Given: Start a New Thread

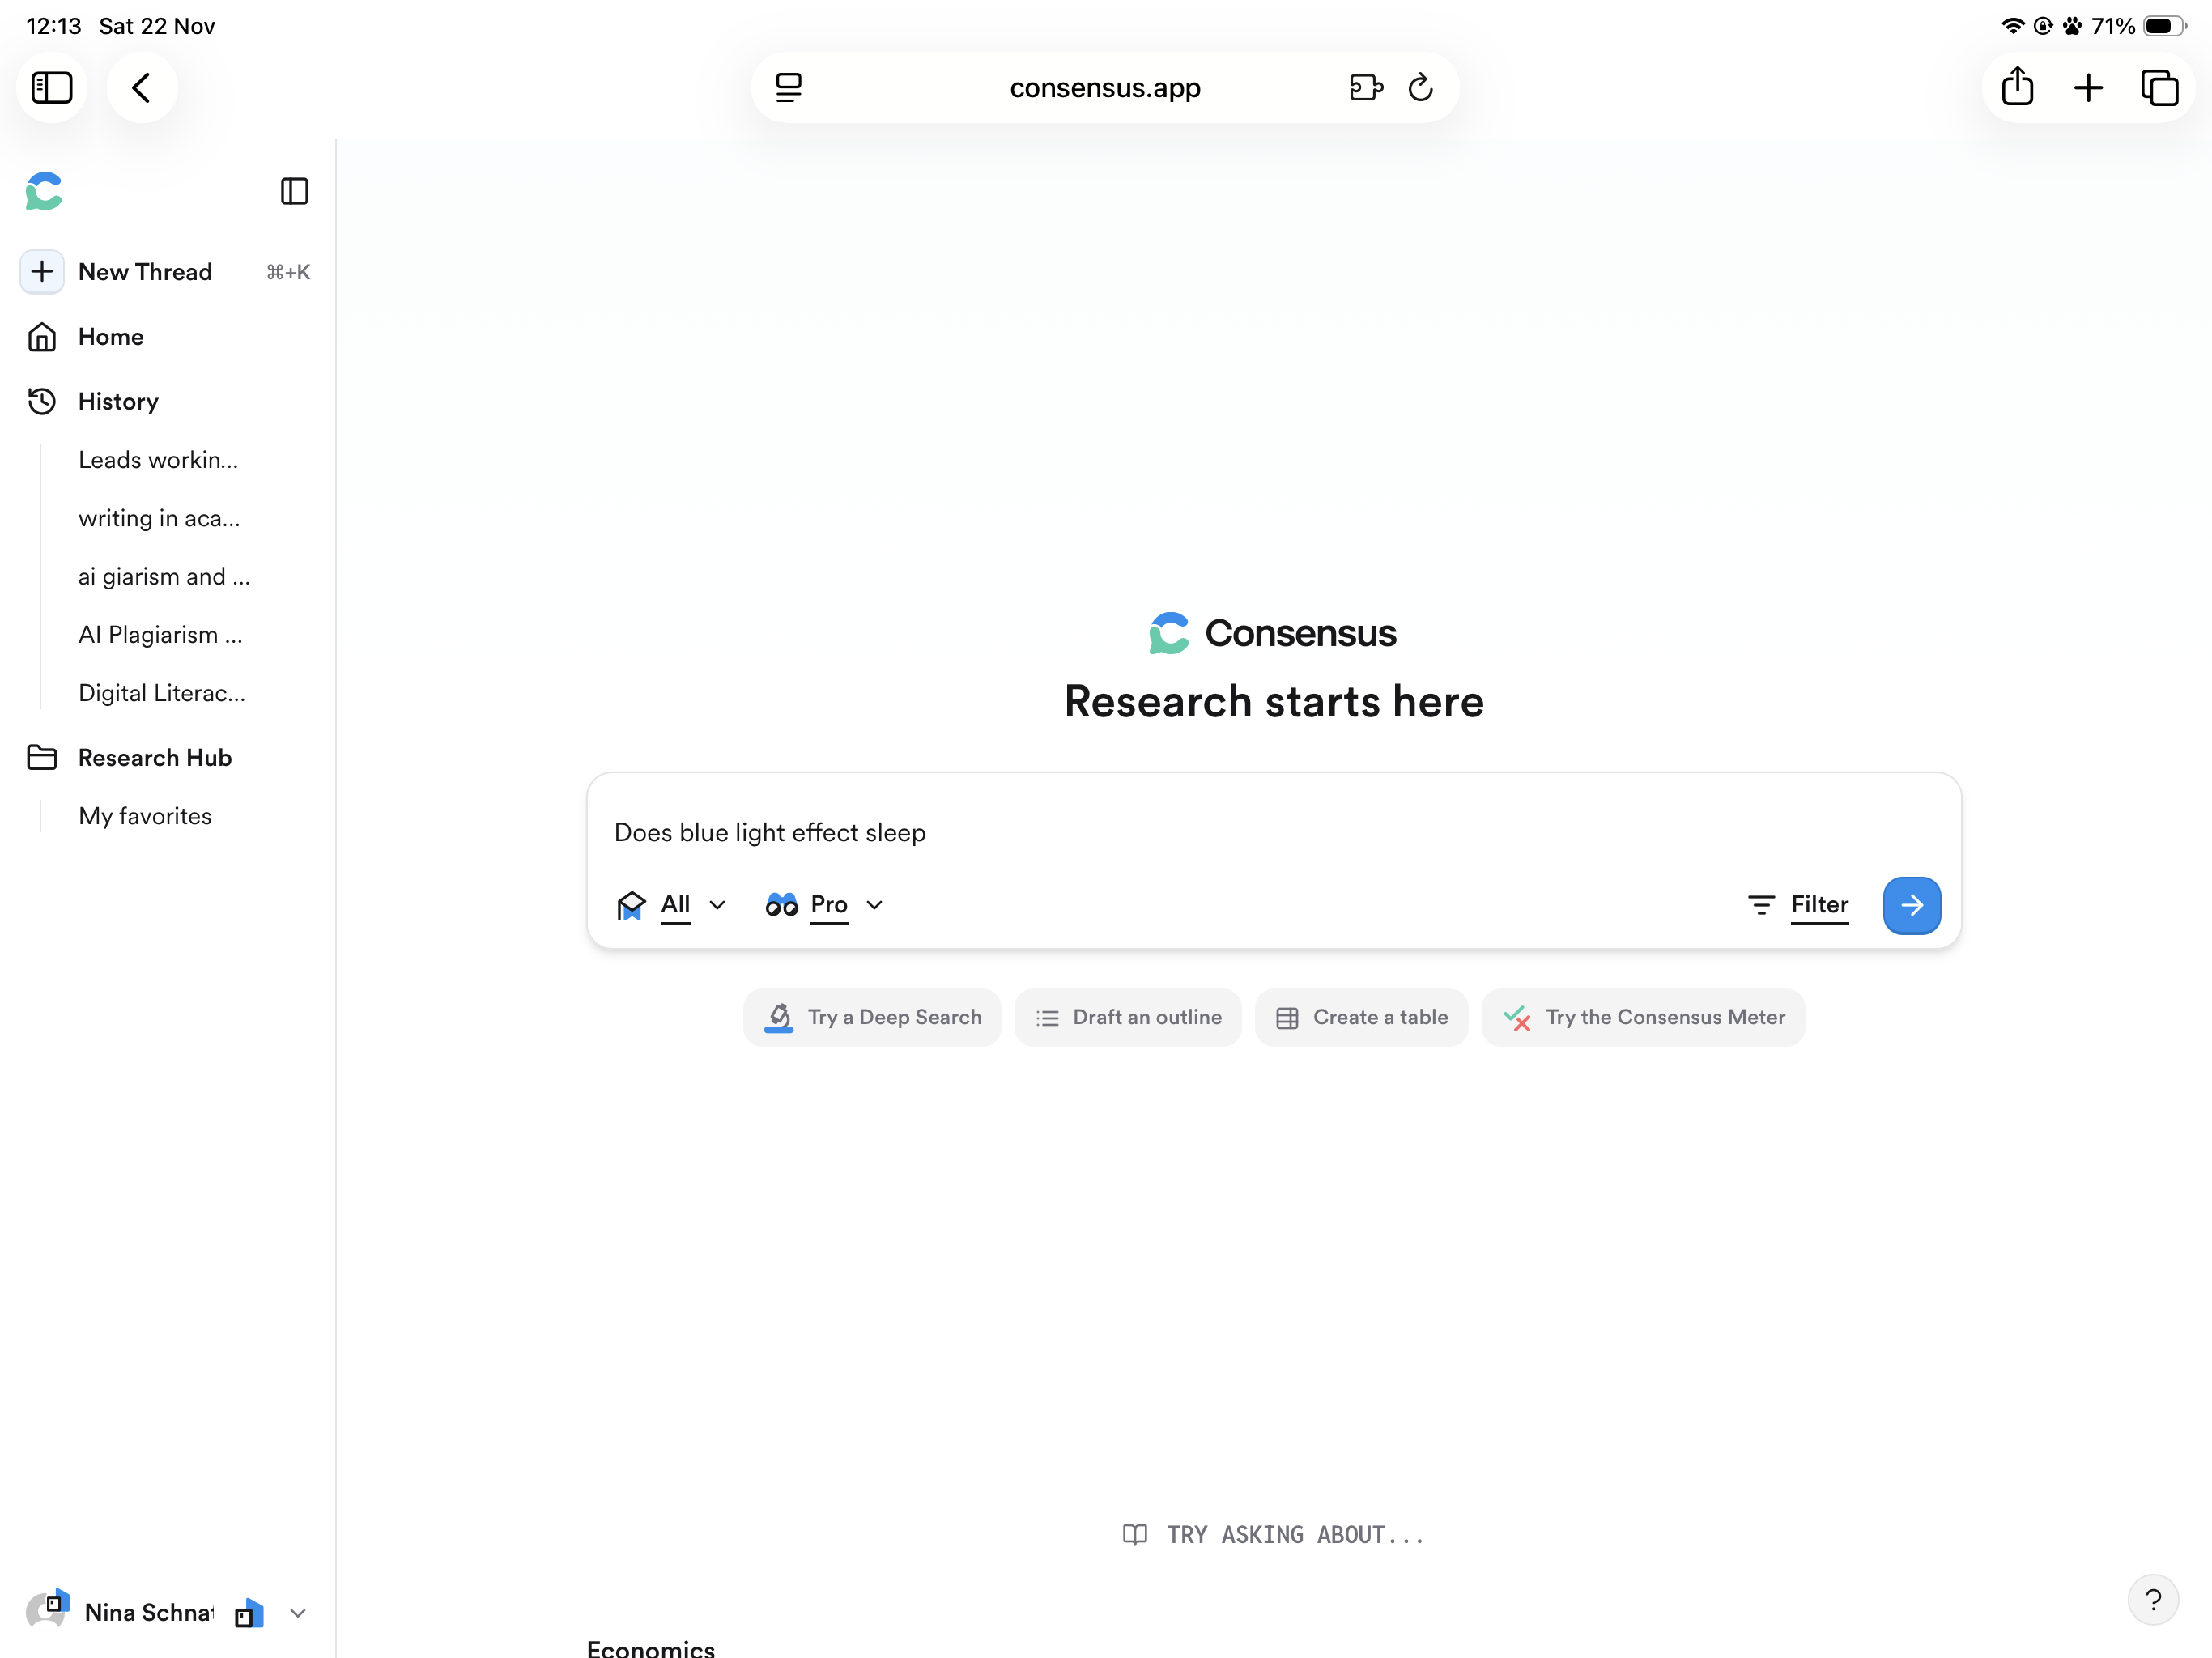Looking at the screenshot, I should point(144,272).
